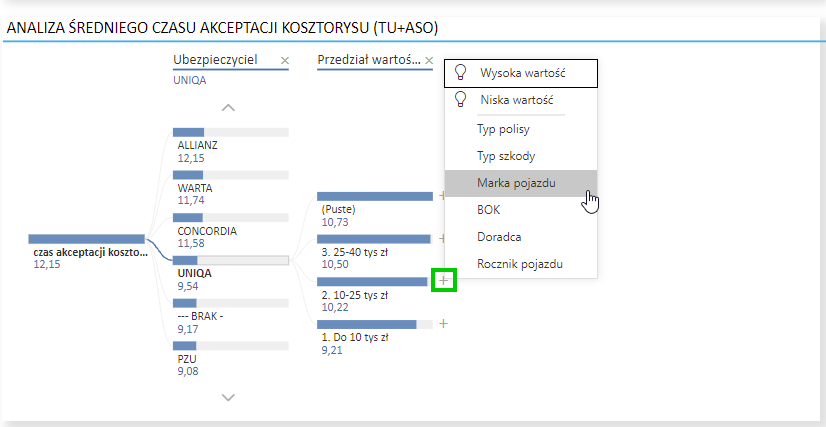Viewport: 826px width, 427px height.
Task: Choose Niska wartość AI split option
Action: [516, 101]
